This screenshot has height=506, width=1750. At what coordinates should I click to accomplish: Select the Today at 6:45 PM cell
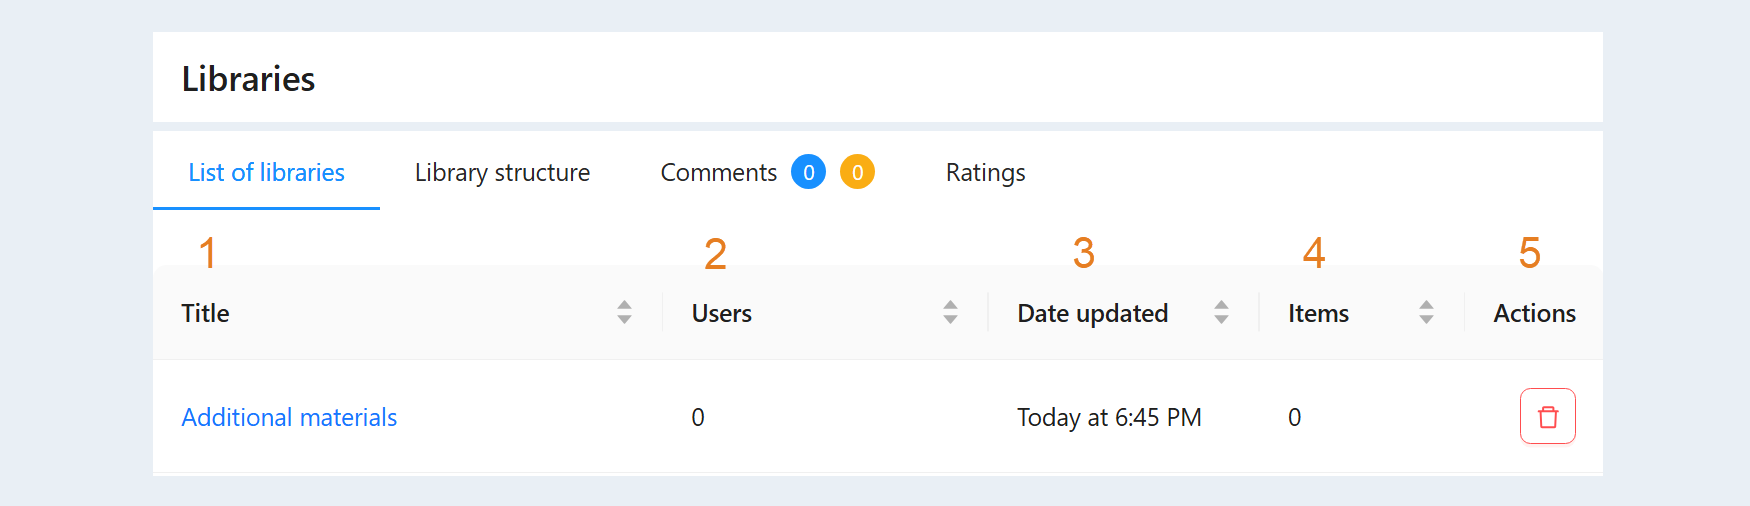[1109, 417]
